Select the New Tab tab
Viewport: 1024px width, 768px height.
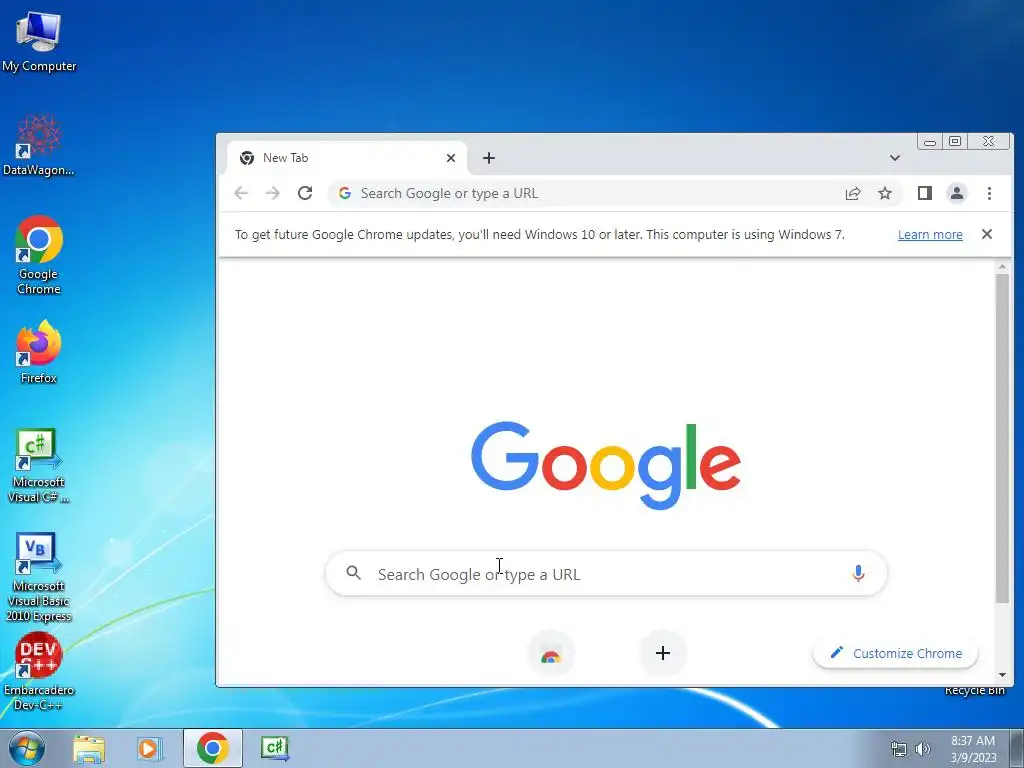pyautogui.click(x=346, y=158)
